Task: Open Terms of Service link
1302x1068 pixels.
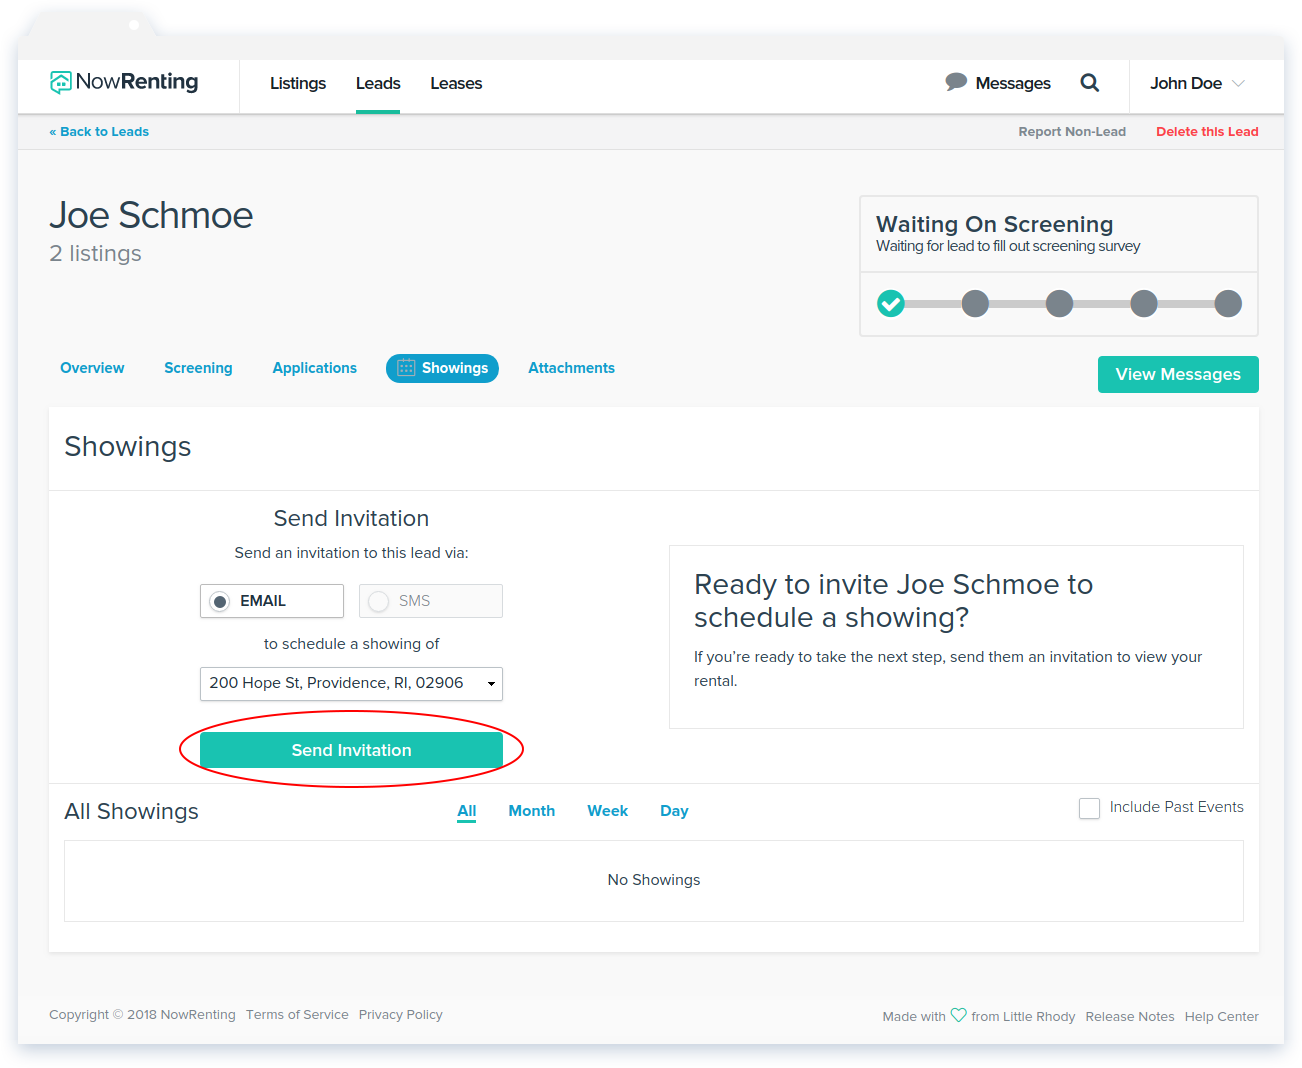Action: click(297, 1014)
